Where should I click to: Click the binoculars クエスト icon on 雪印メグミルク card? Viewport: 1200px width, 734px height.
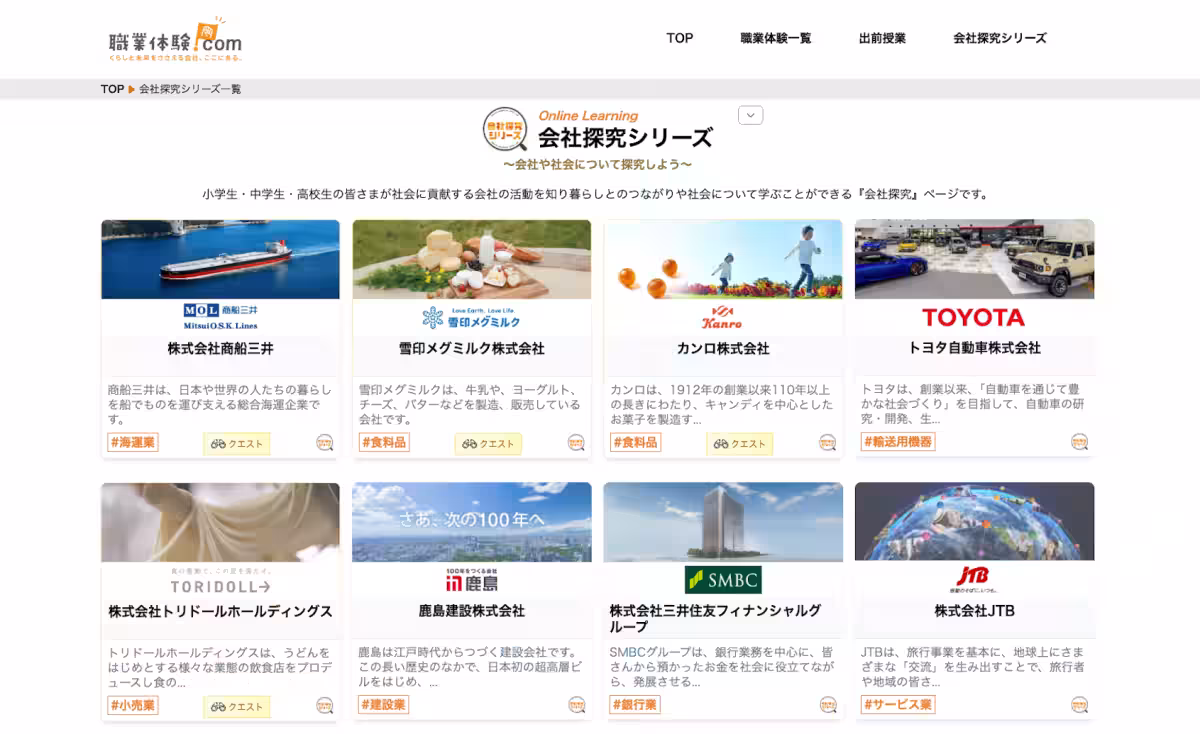(487, 443)
